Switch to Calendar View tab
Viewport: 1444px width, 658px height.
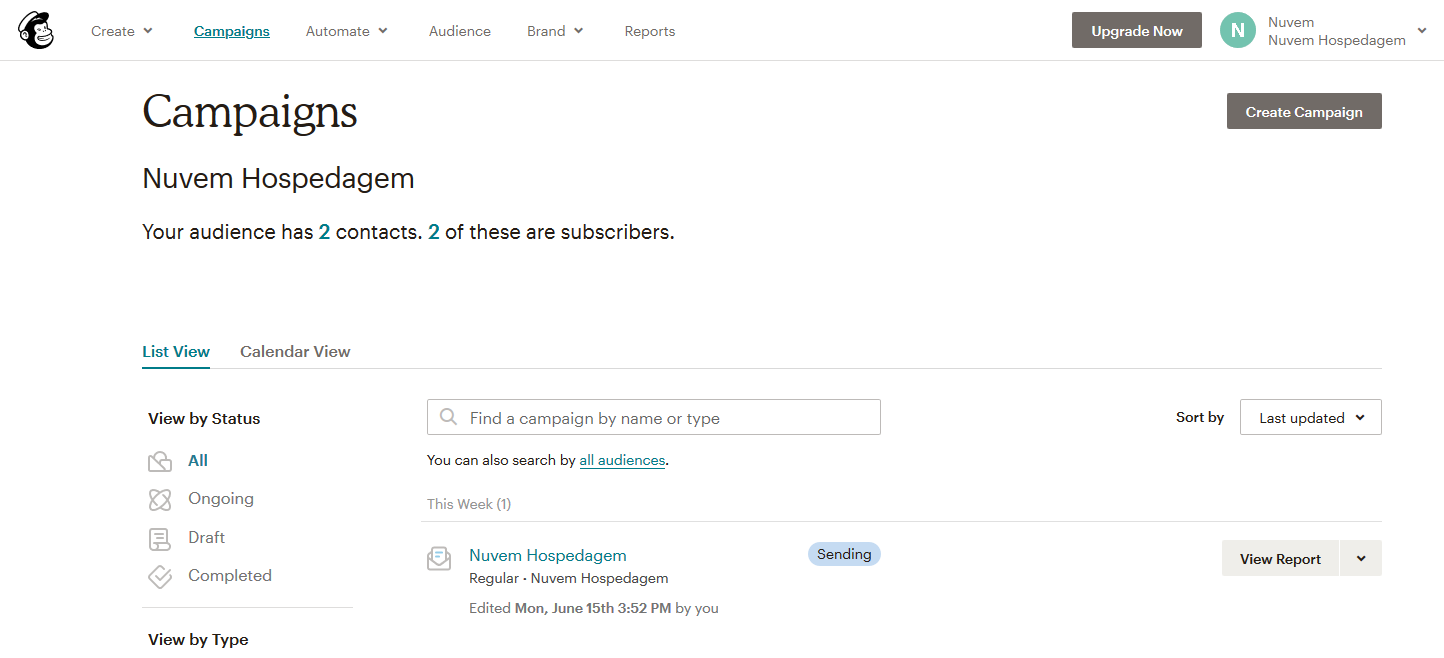click(295, 352)
